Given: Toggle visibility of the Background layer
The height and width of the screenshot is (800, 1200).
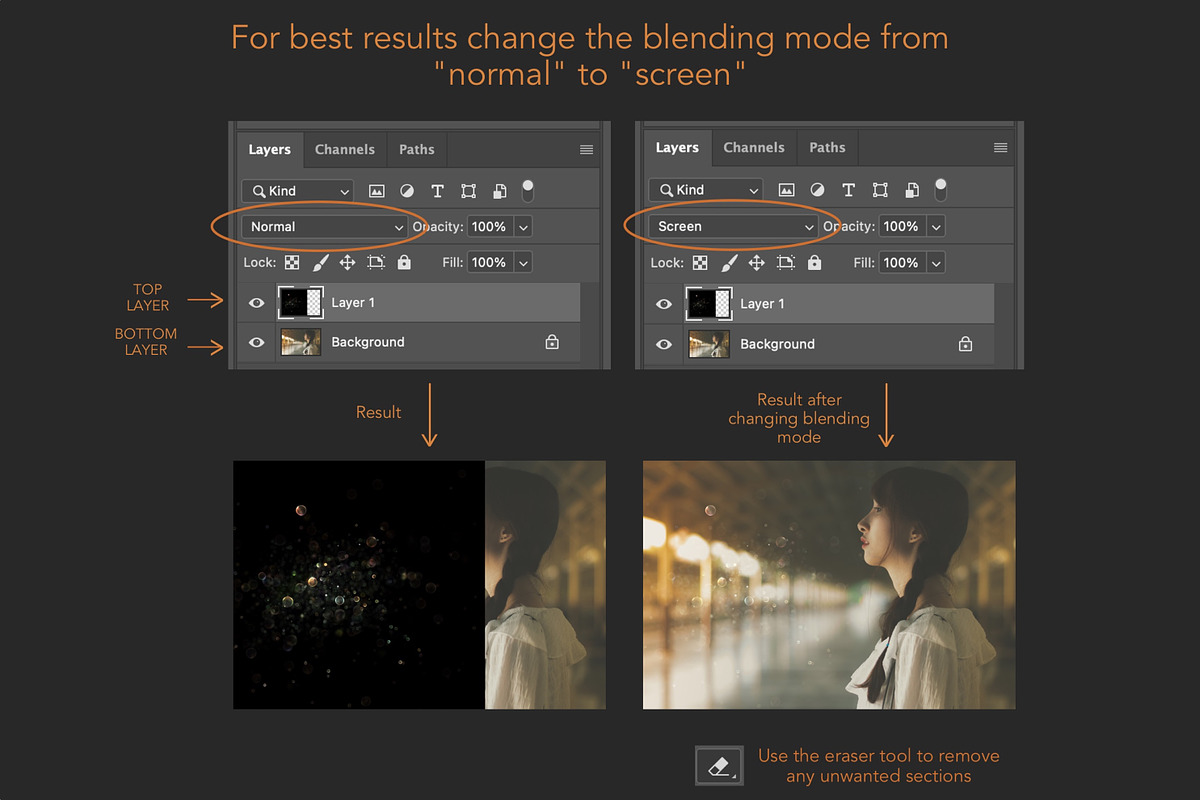Looking at the screenshot, I should [257, 343].
